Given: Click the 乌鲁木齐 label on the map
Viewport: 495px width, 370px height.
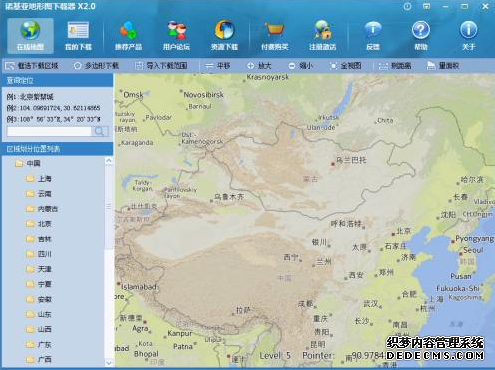Looking at the screenshot, I should (229, 197).
